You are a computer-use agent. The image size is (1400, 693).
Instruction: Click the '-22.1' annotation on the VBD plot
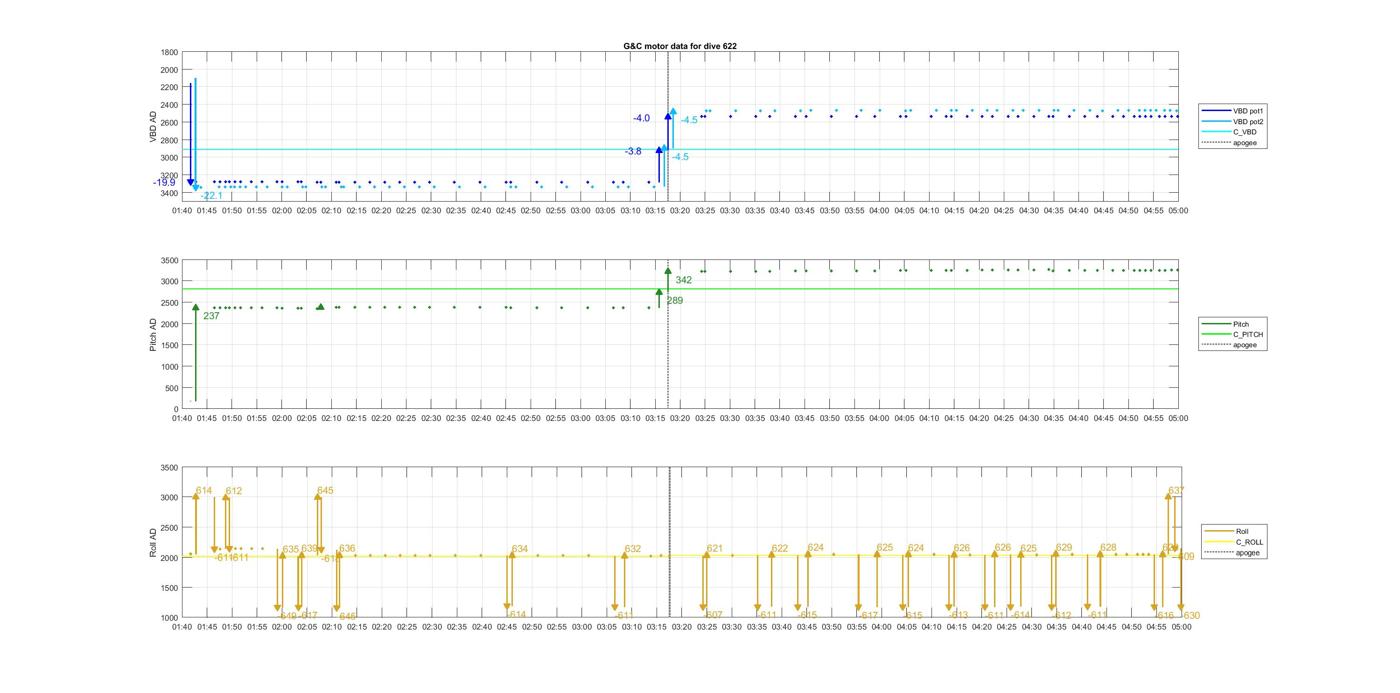point(212,196)
